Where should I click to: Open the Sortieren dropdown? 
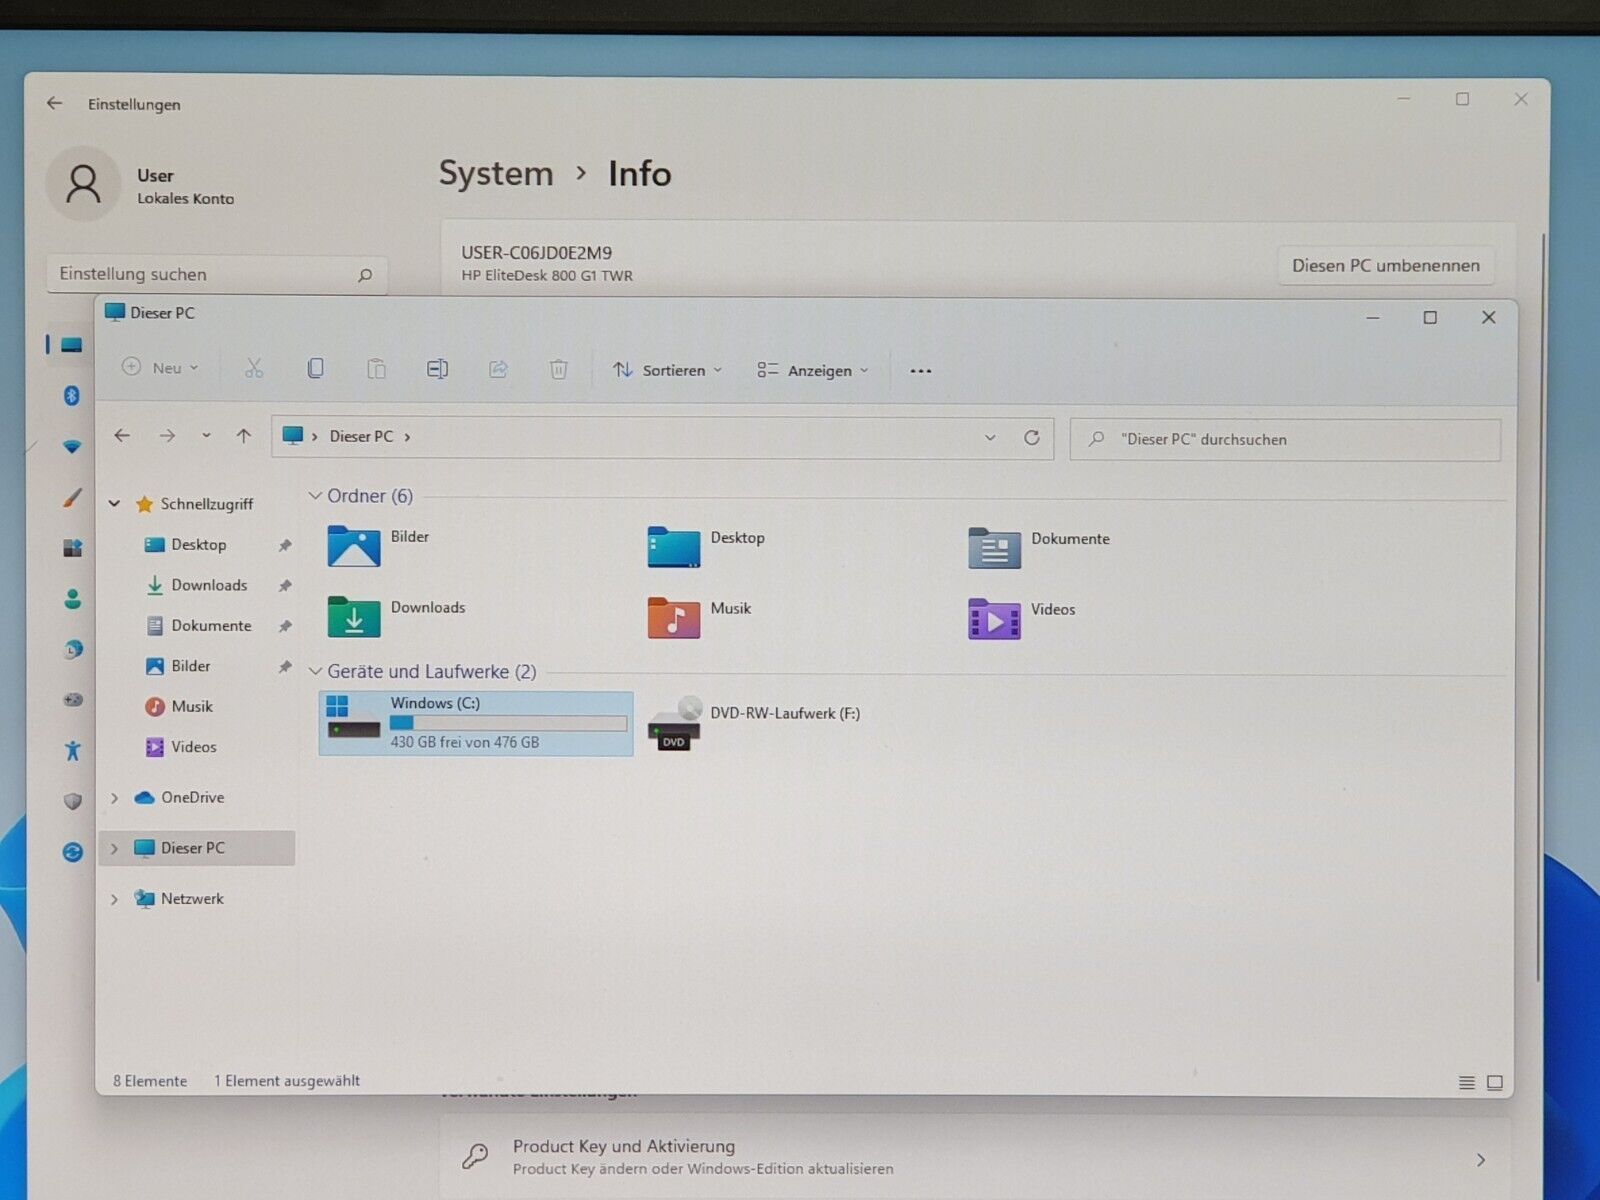667,370
